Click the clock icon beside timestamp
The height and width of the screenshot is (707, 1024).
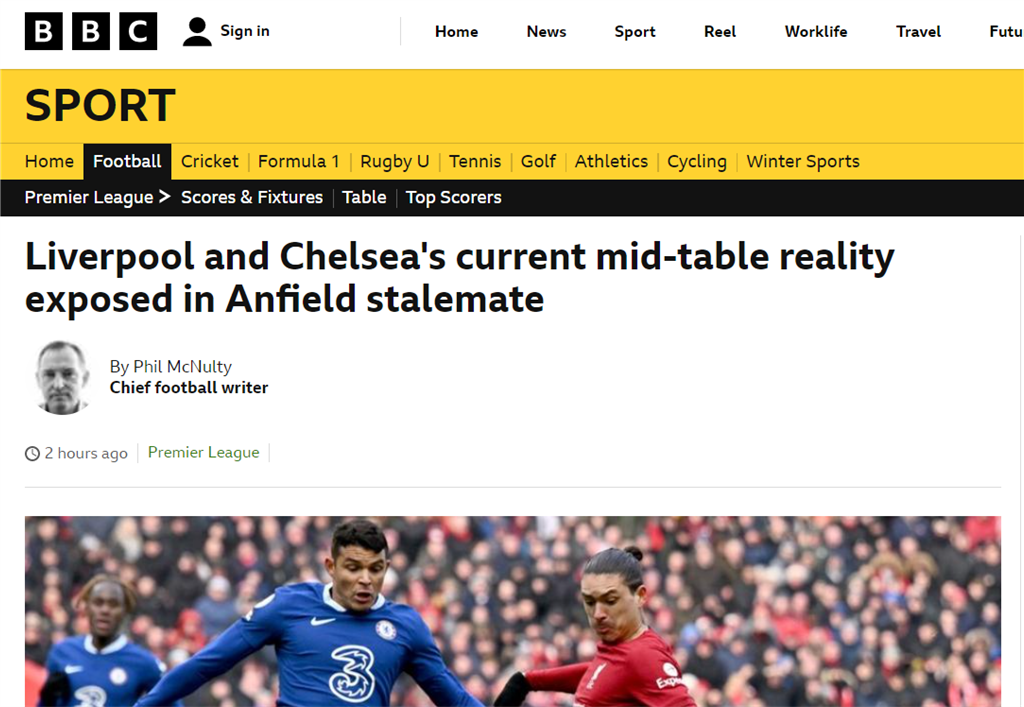tap(32, 453)
